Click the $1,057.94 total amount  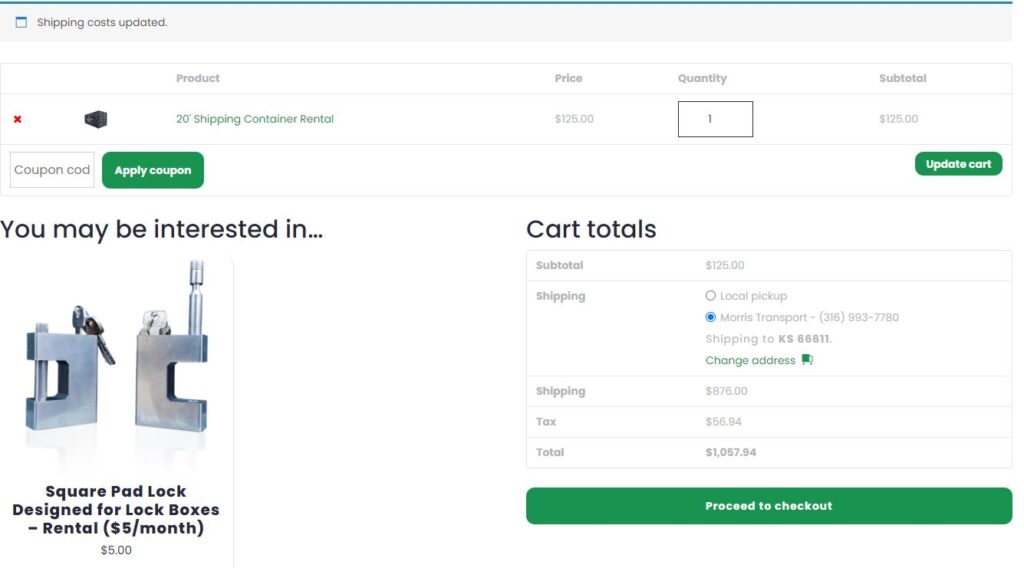tap(730, 452)
